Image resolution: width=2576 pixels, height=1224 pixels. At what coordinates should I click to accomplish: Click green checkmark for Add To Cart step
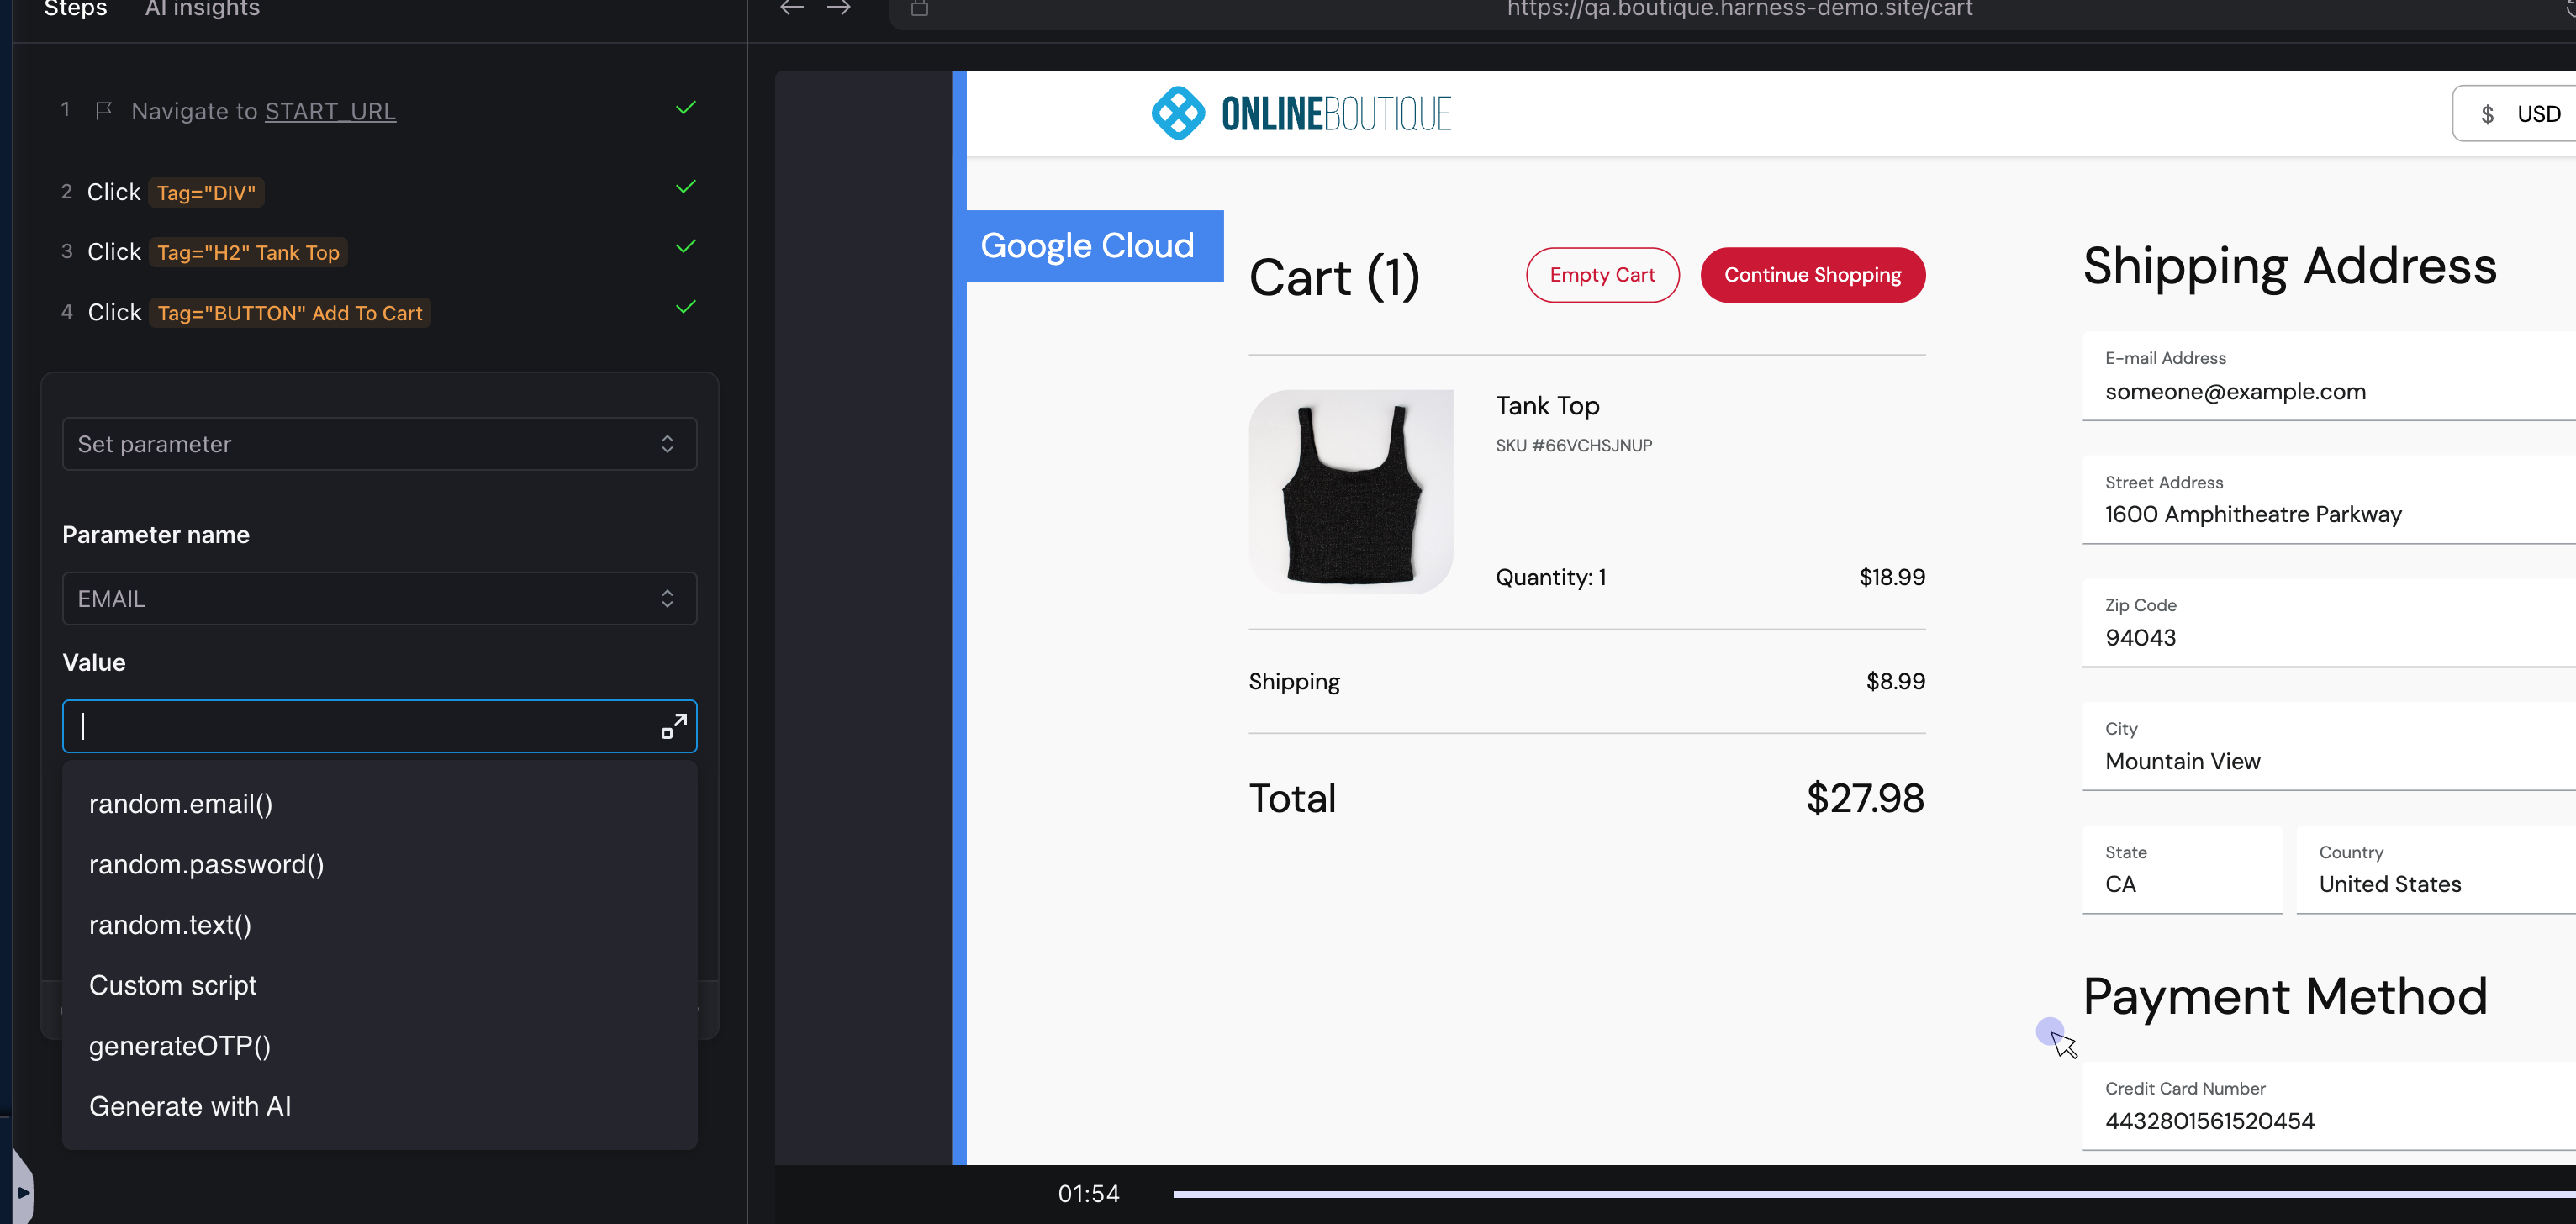point(686,307)
